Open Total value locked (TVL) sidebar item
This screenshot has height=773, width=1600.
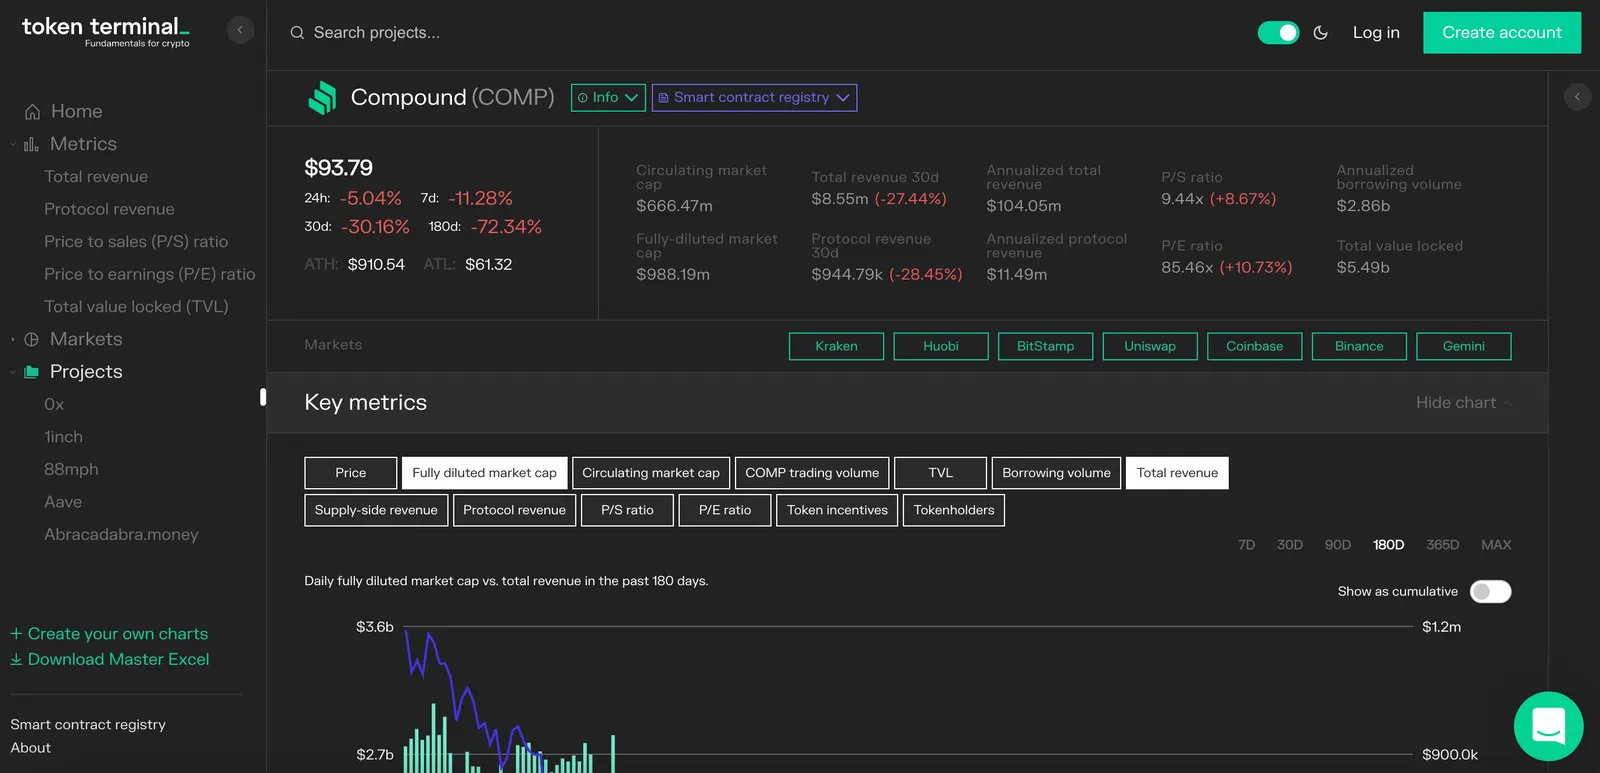pos(136,307)
